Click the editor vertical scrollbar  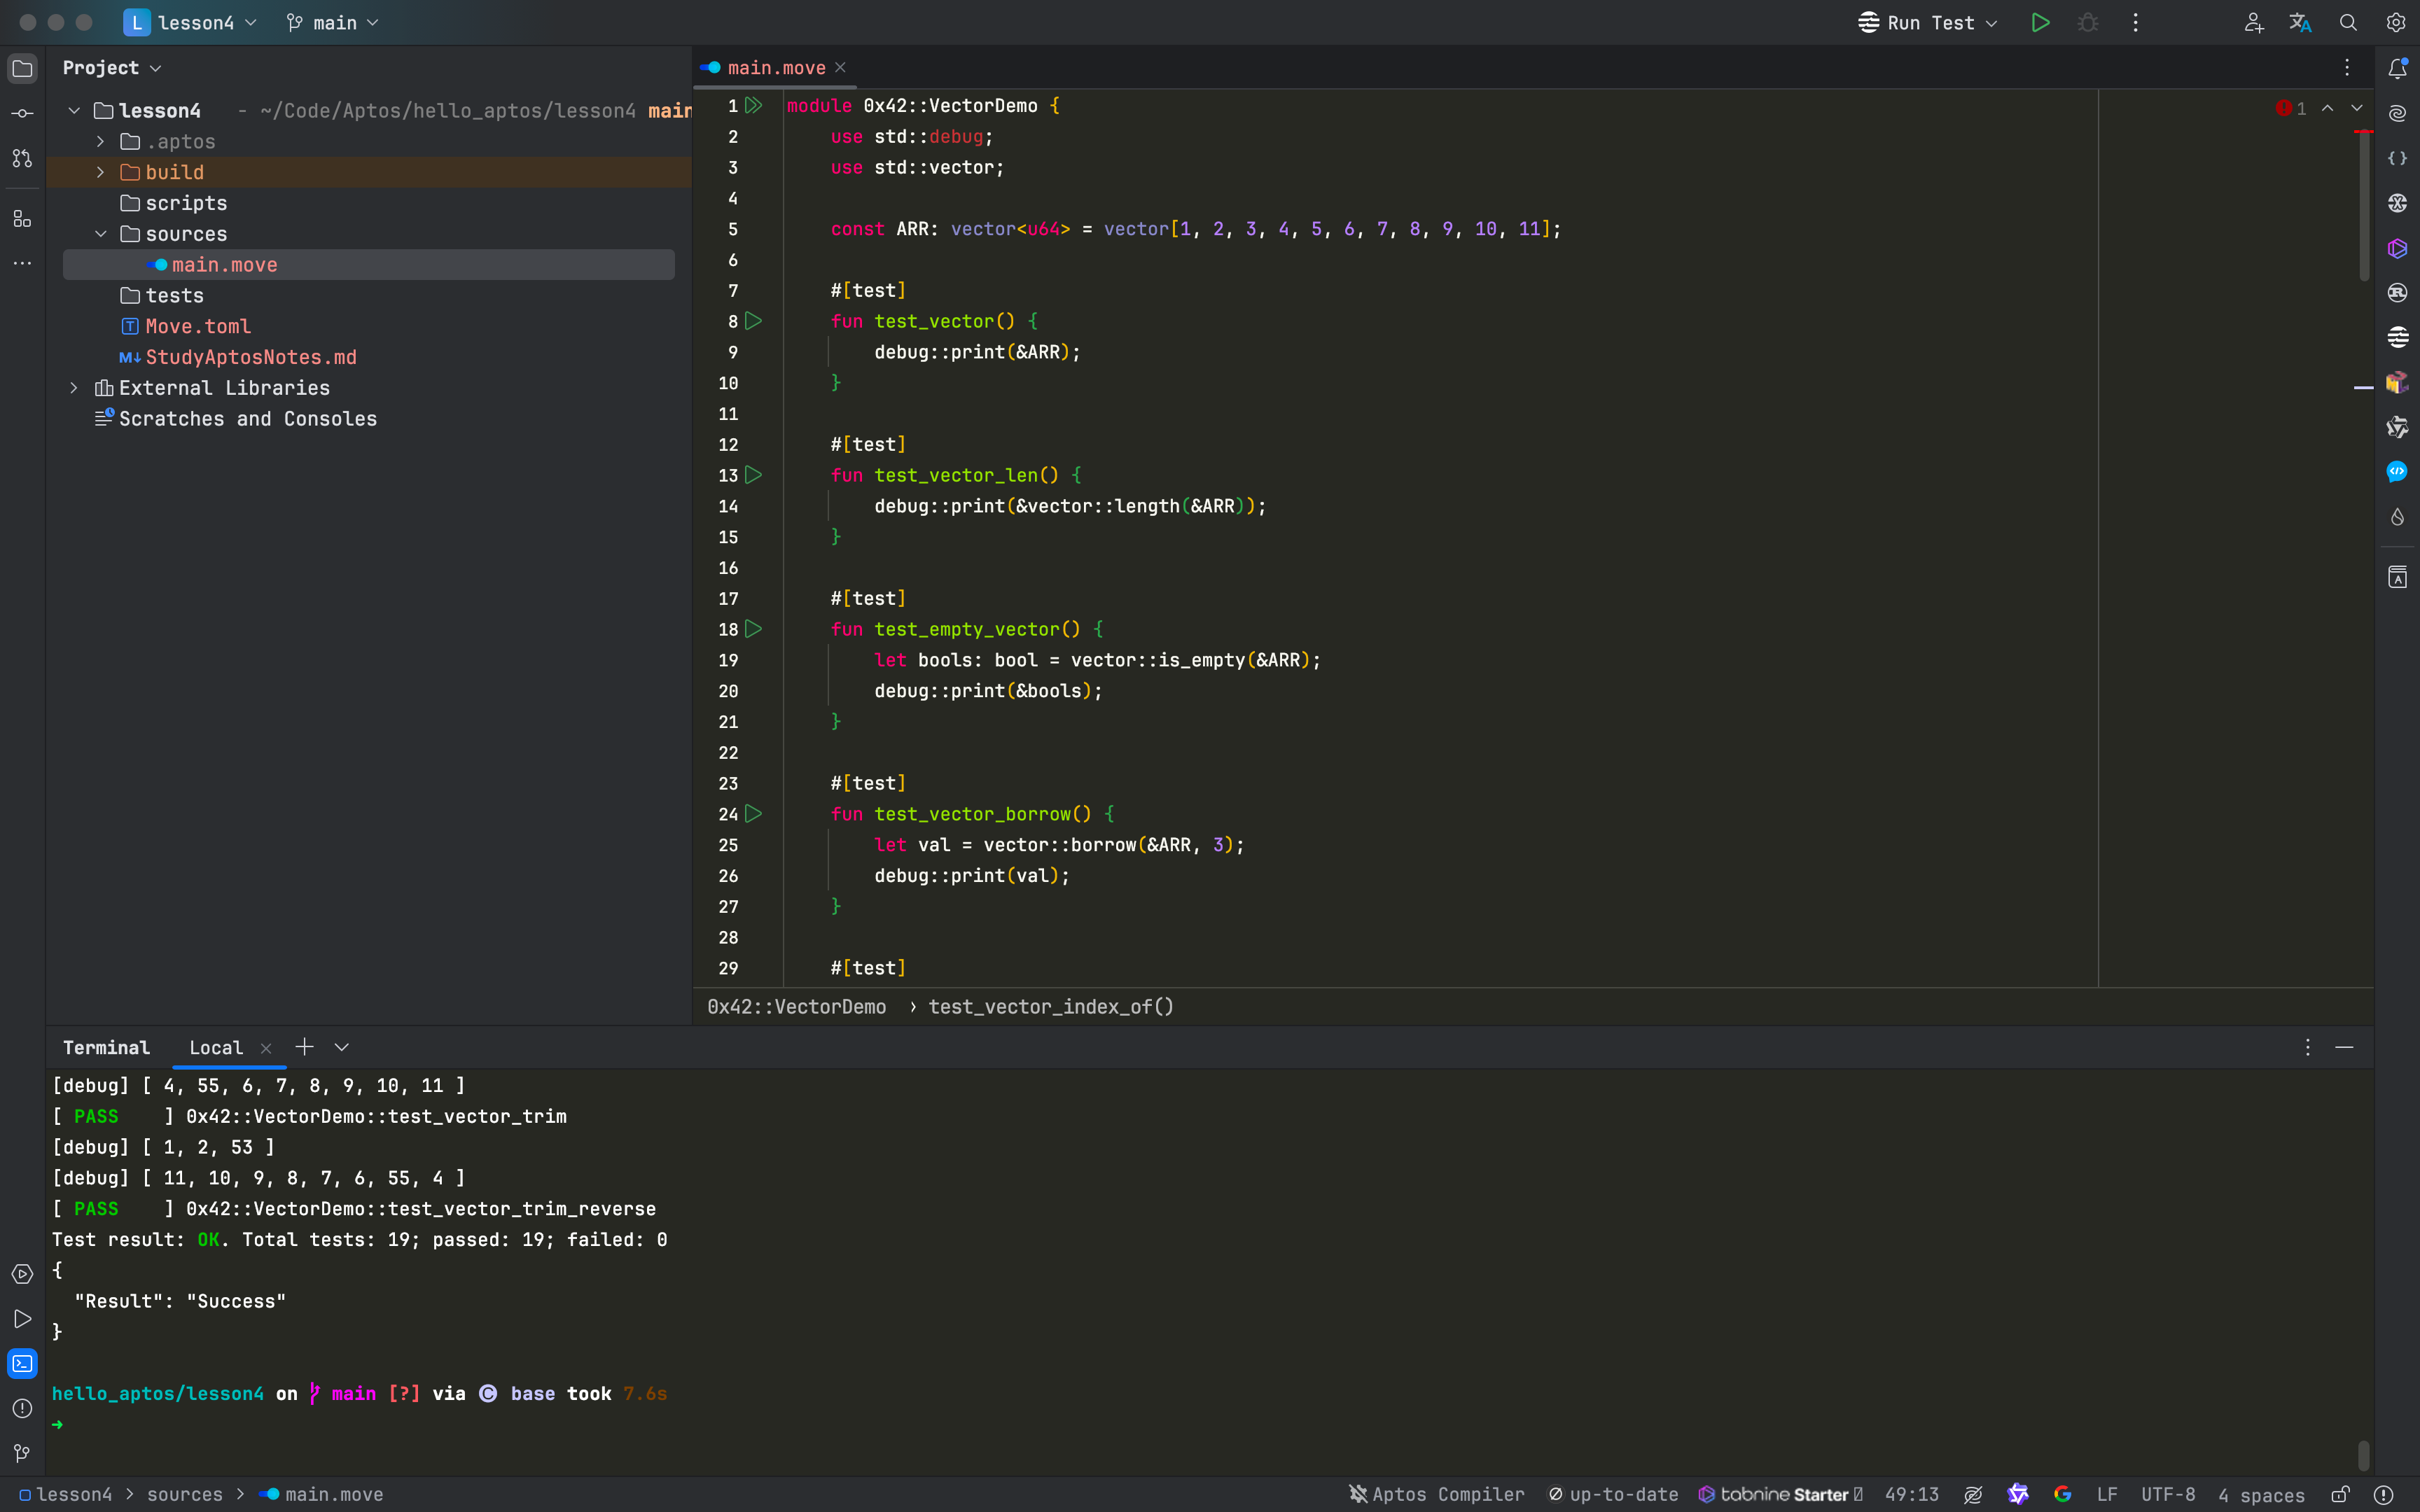point(2364,205)
